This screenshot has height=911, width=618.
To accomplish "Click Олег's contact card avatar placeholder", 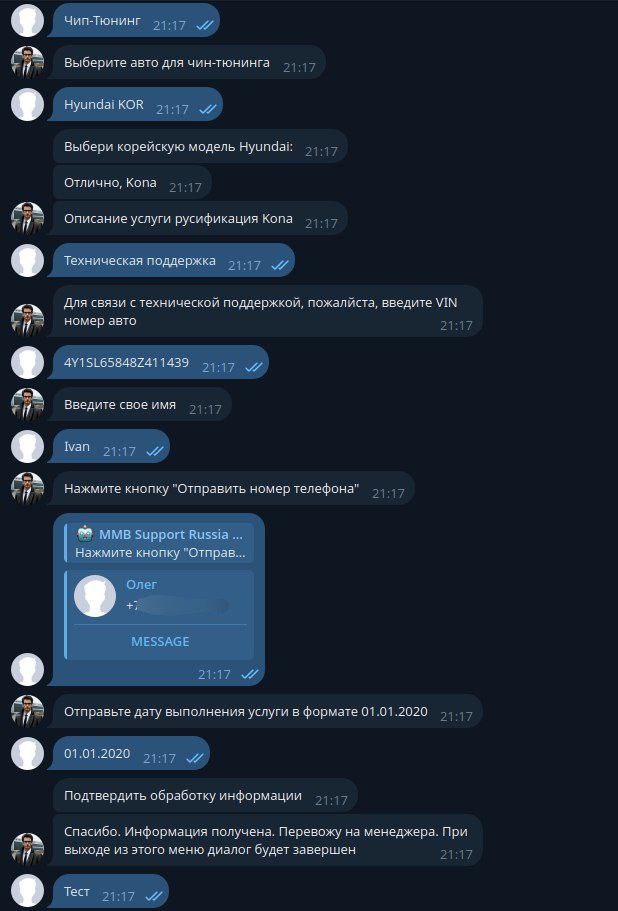I will click(95, 596).
